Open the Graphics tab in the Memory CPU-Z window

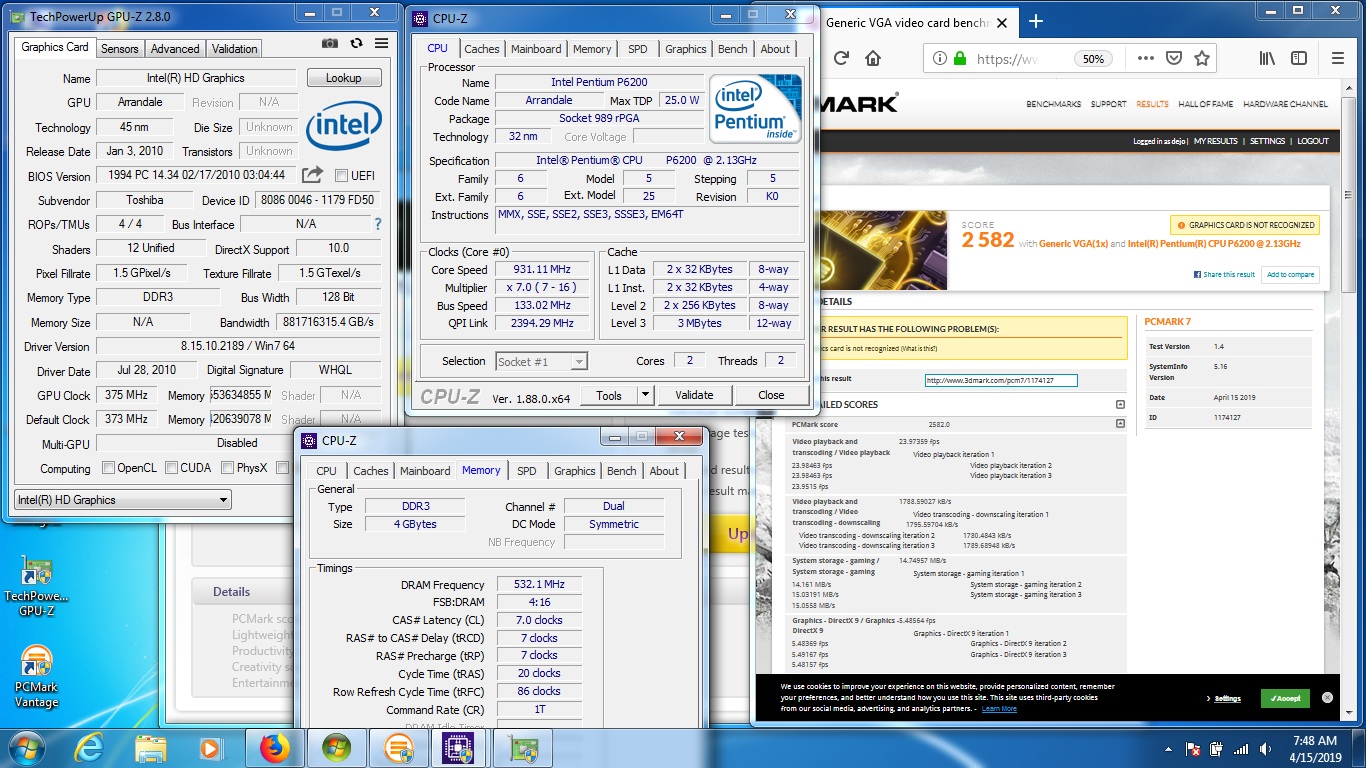(x=575, y=470)
